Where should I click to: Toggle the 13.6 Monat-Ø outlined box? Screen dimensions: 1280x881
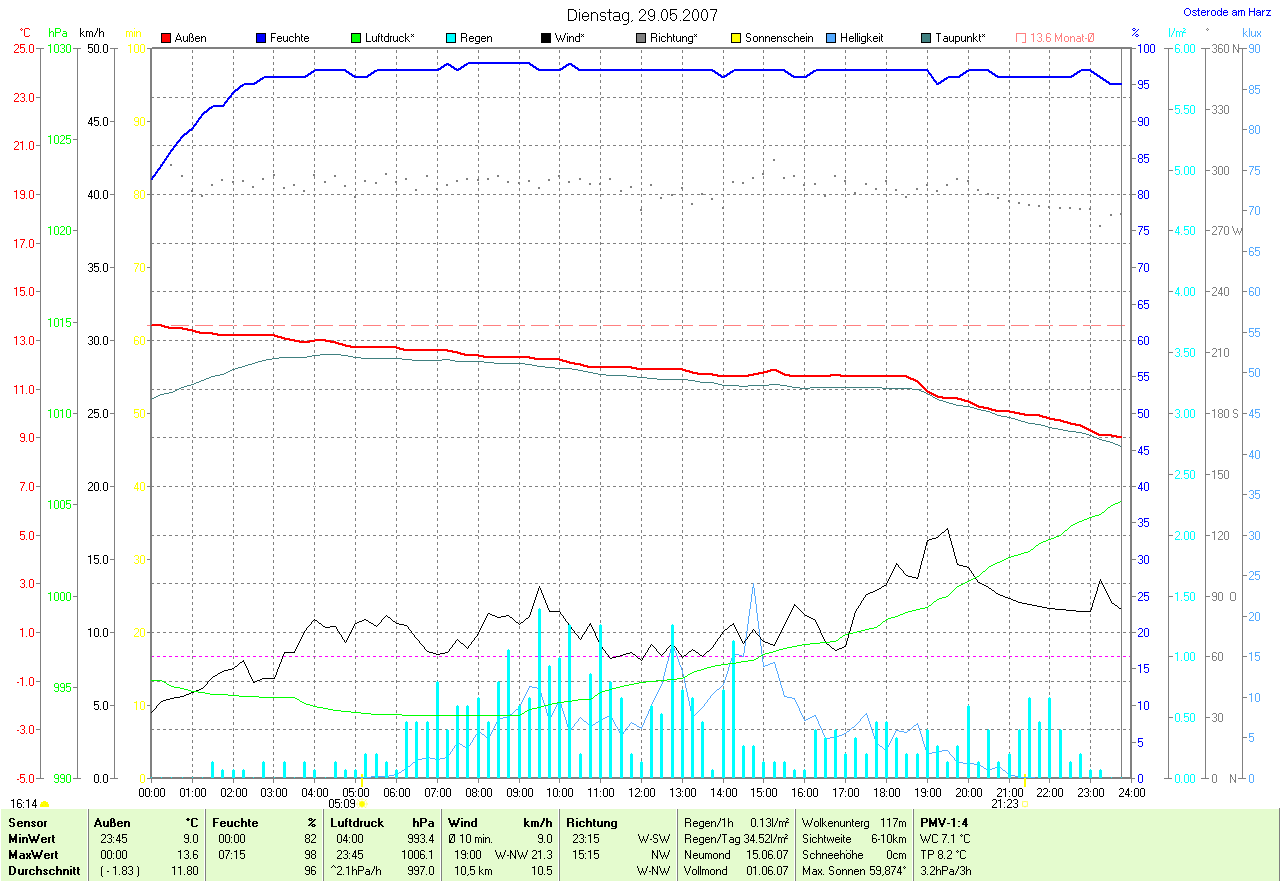click(x=1021, y=38)
